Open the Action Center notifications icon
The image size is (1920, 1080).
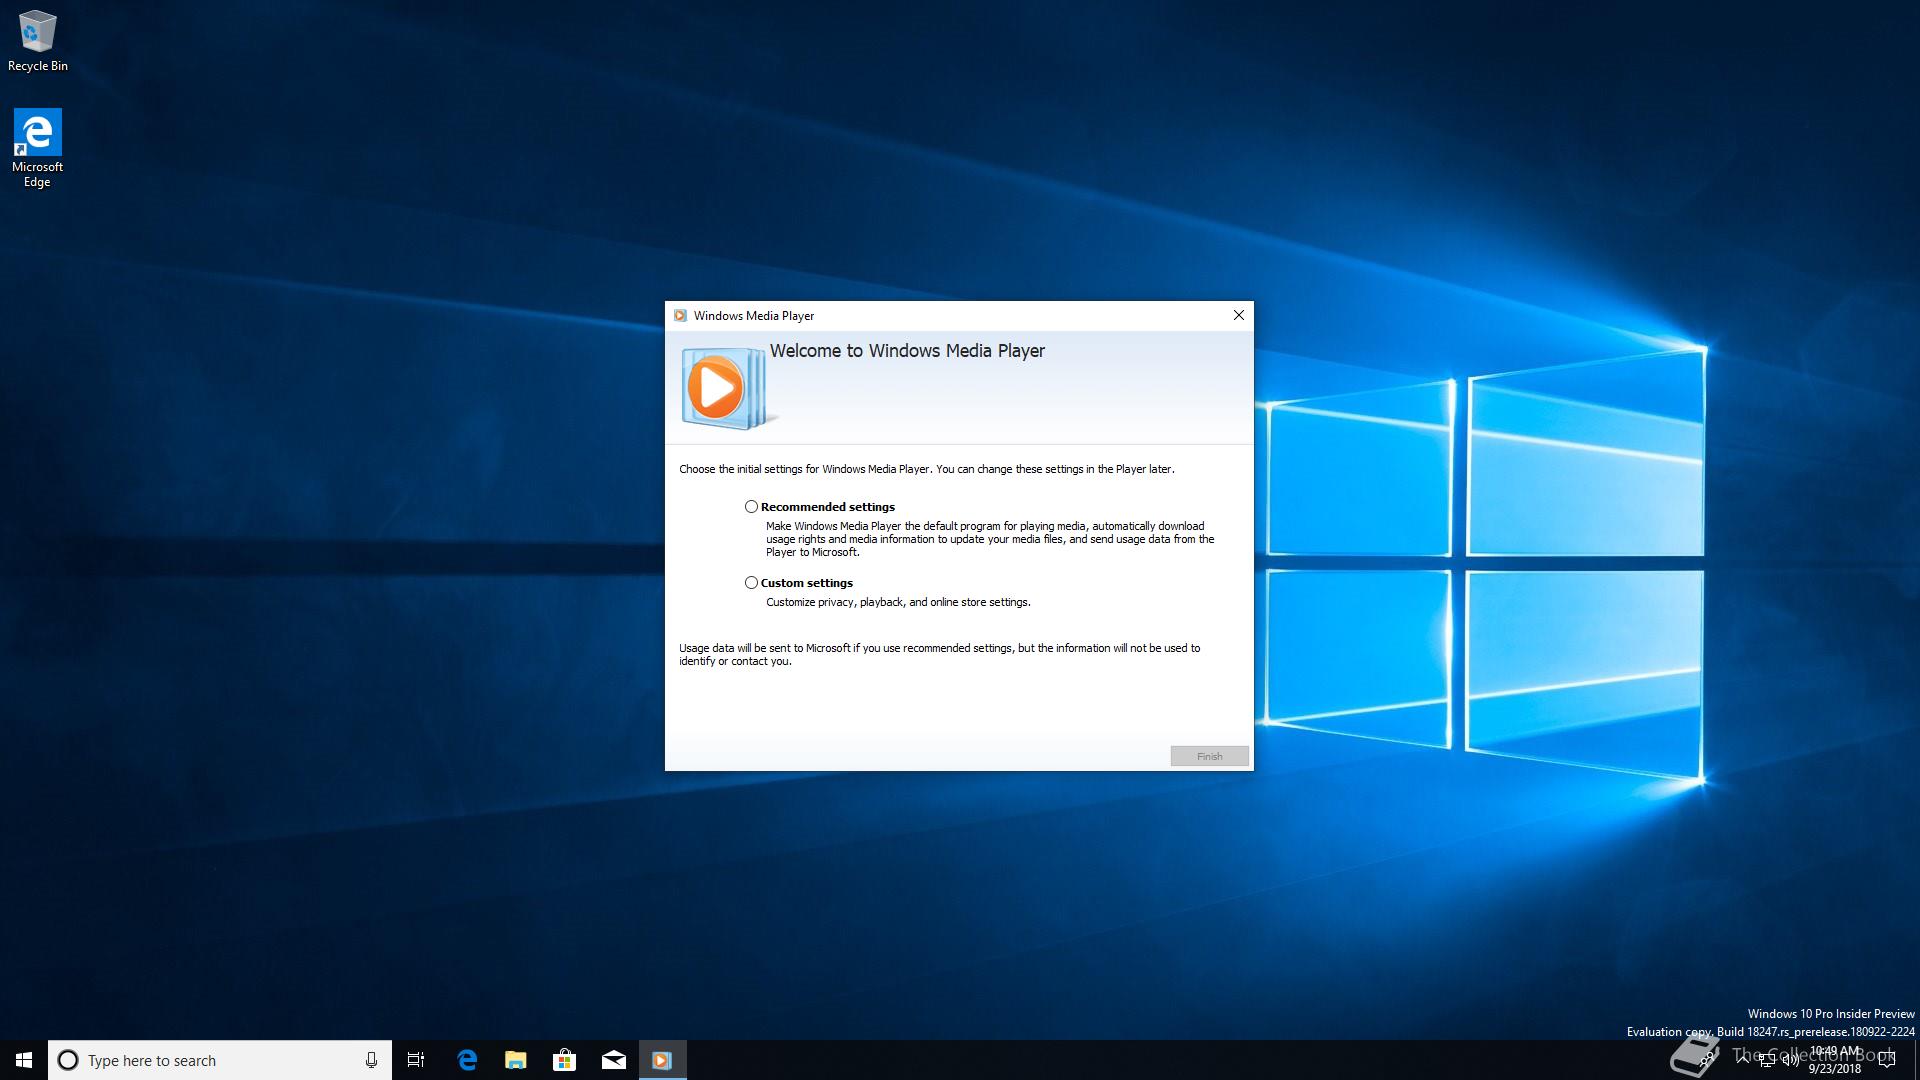point(1887,1060)
